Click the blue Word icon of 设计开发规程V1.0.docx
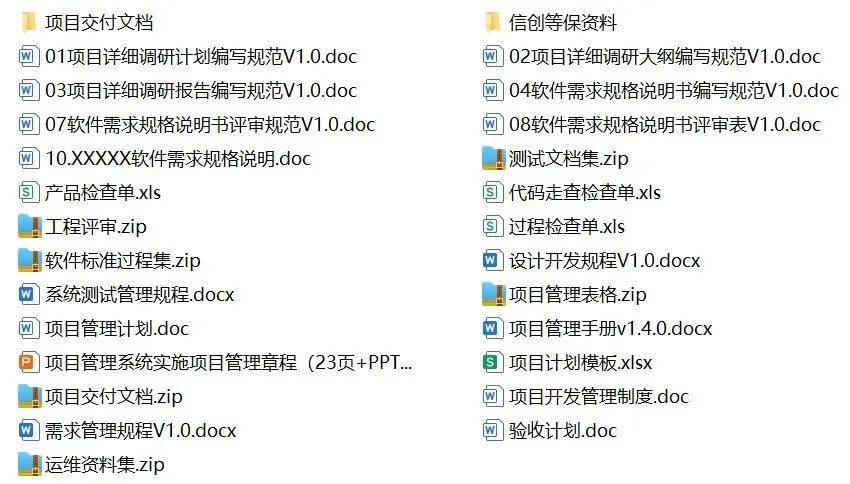The width and height of the screenshot is (850, 484). coord(492,261)
